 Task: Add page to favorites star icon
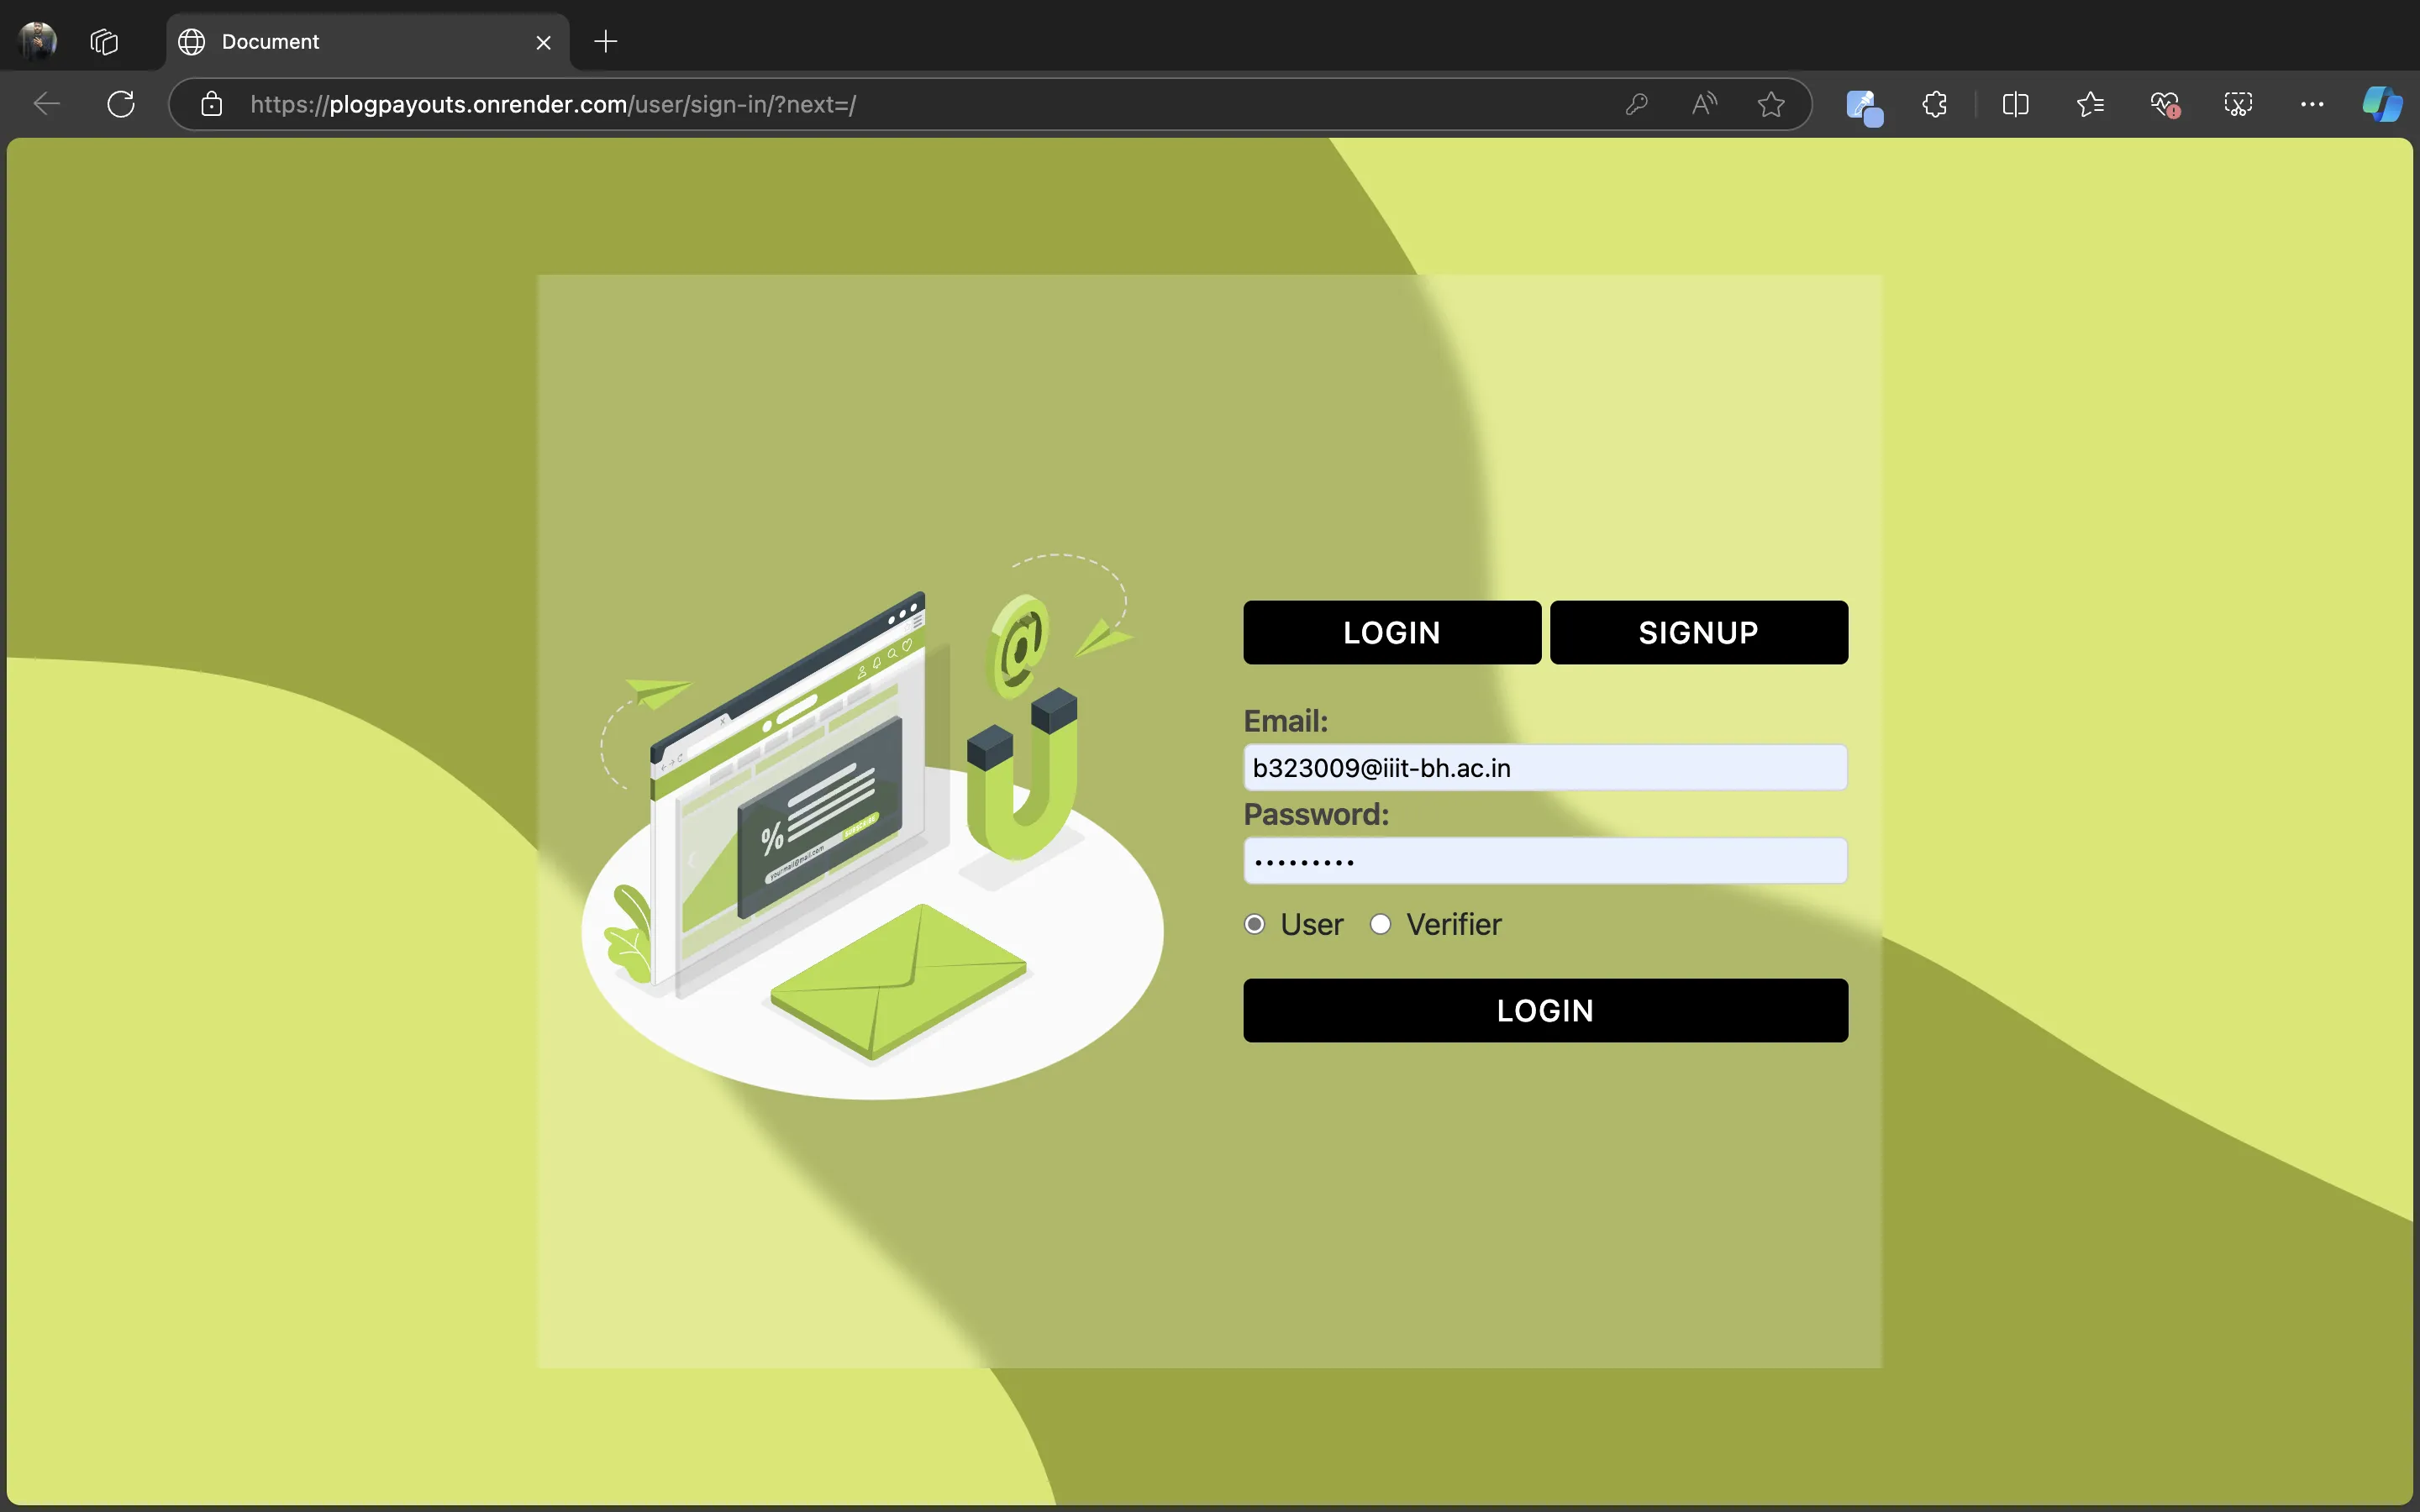(1771, 104)
